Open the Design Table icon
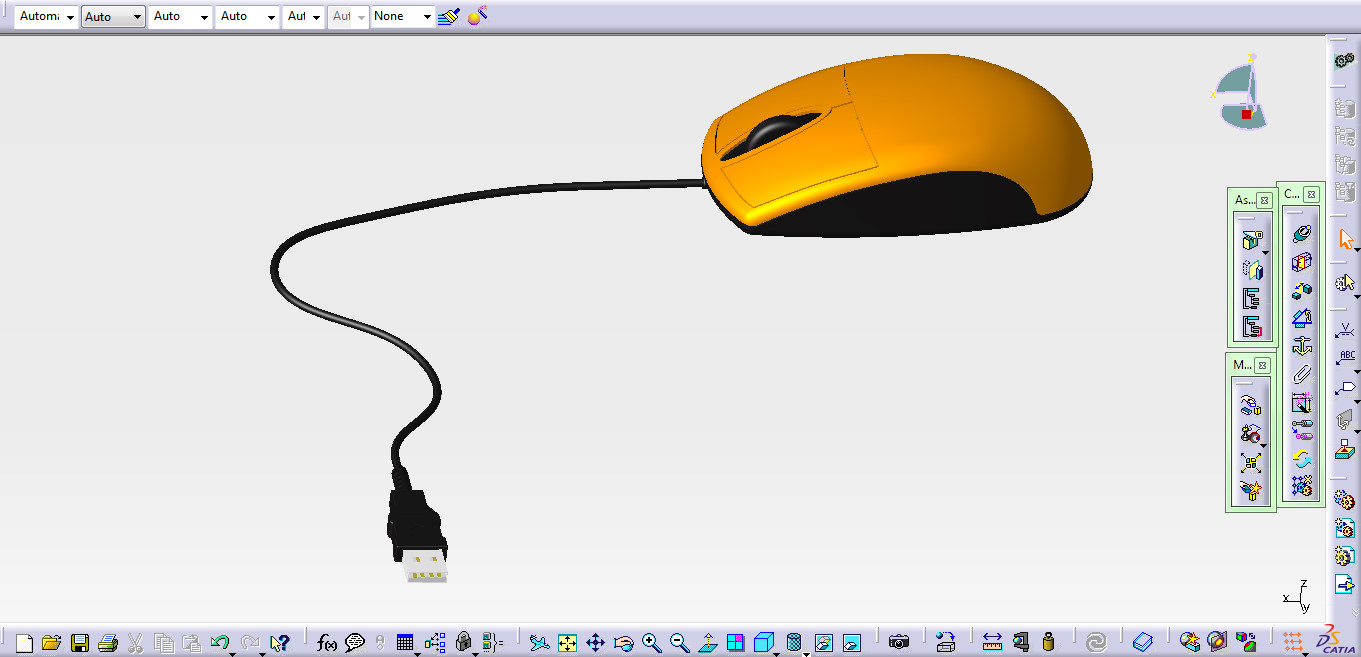 405,643
